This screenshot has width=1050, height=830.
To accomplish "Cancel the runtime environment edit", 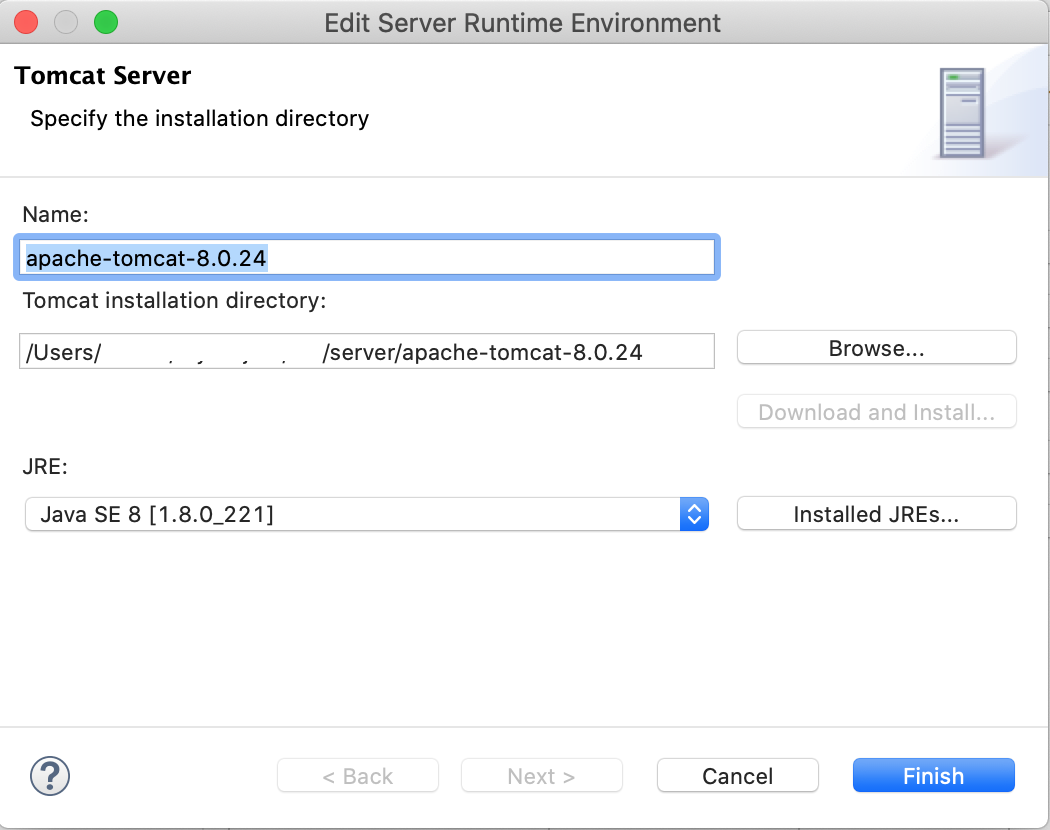I will (x=737, y=775).
